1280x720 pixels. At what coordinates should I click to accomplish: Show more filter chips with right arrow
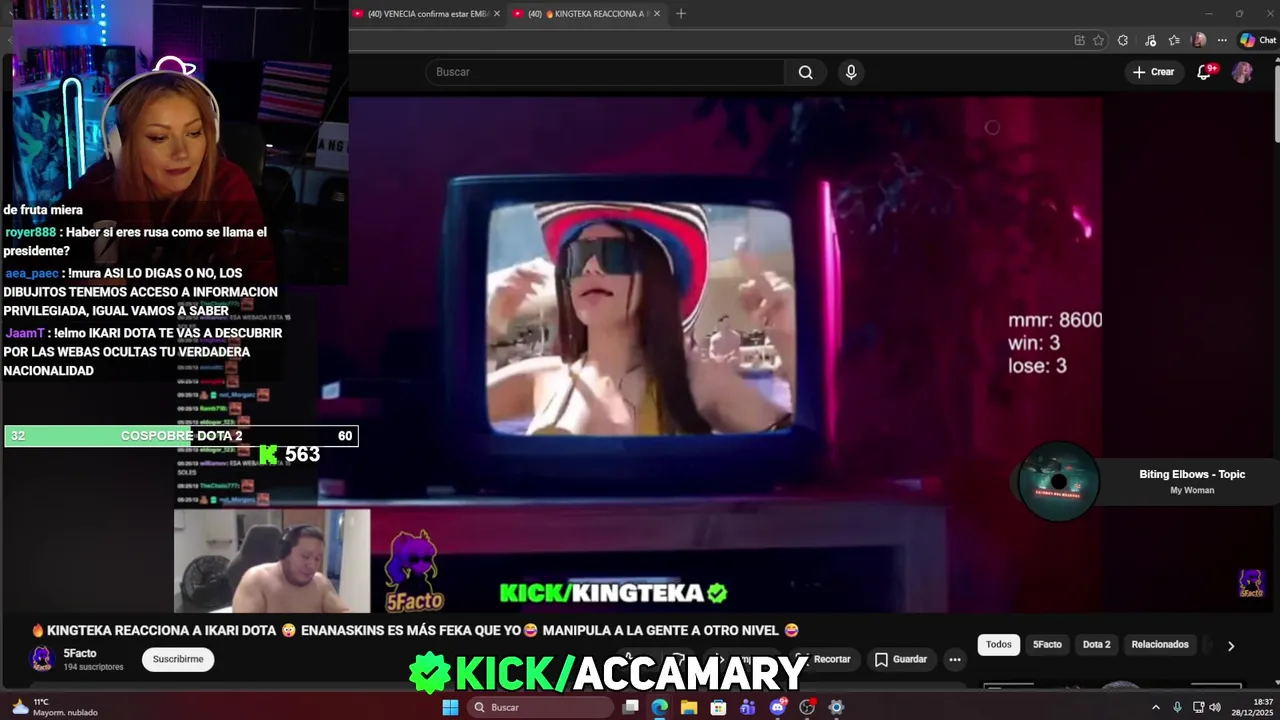[1231, 646]
